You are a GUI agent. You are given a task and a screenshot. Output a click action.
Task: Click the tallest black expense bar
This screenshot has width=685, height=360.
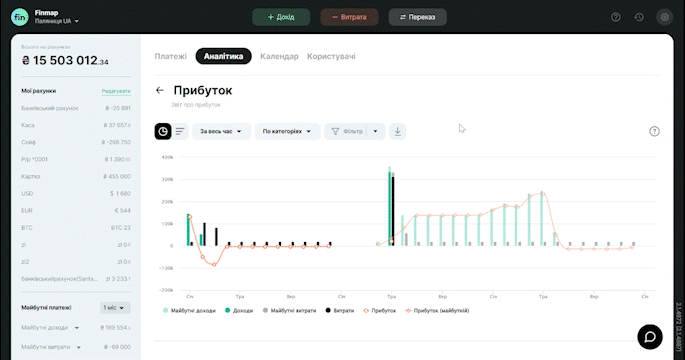point(393,211)
